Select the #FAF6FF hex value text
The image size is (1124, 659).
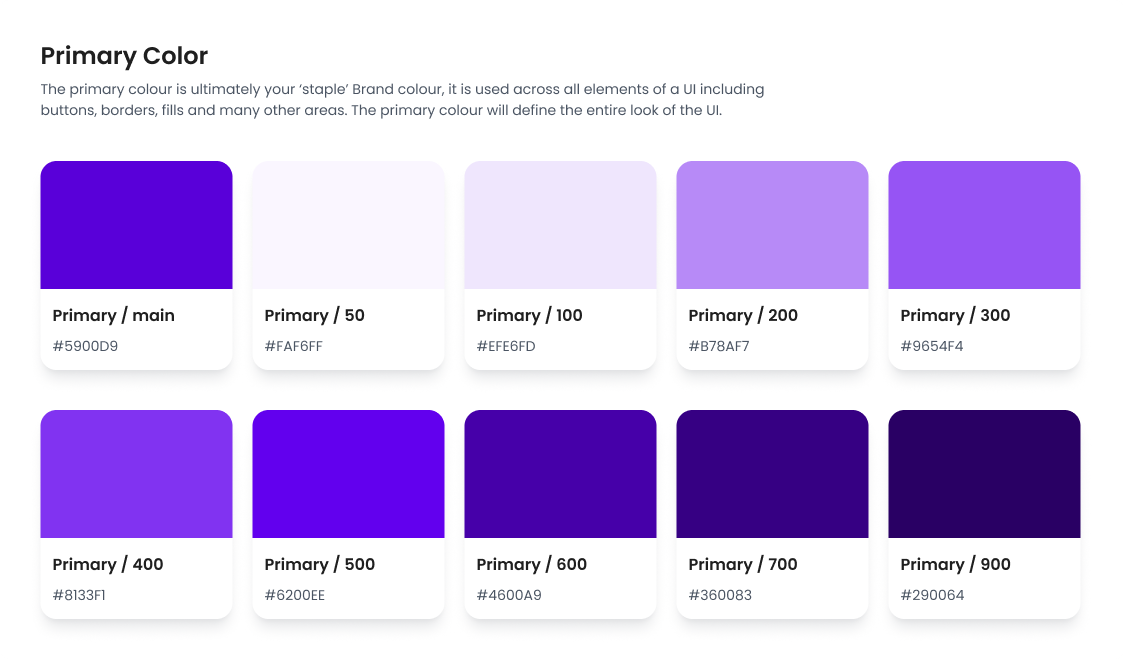pyautogui.click(x=294, y=347)
